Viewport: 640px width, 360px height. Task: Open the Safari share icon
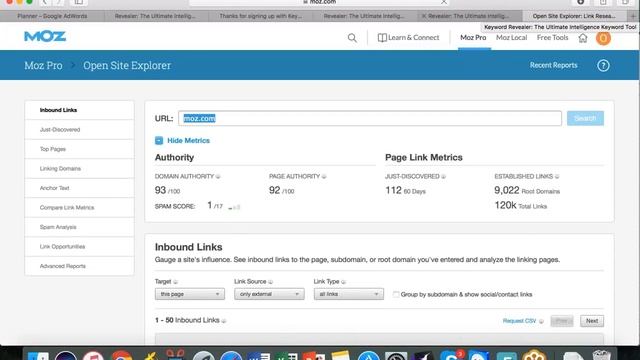pos(603,2)
